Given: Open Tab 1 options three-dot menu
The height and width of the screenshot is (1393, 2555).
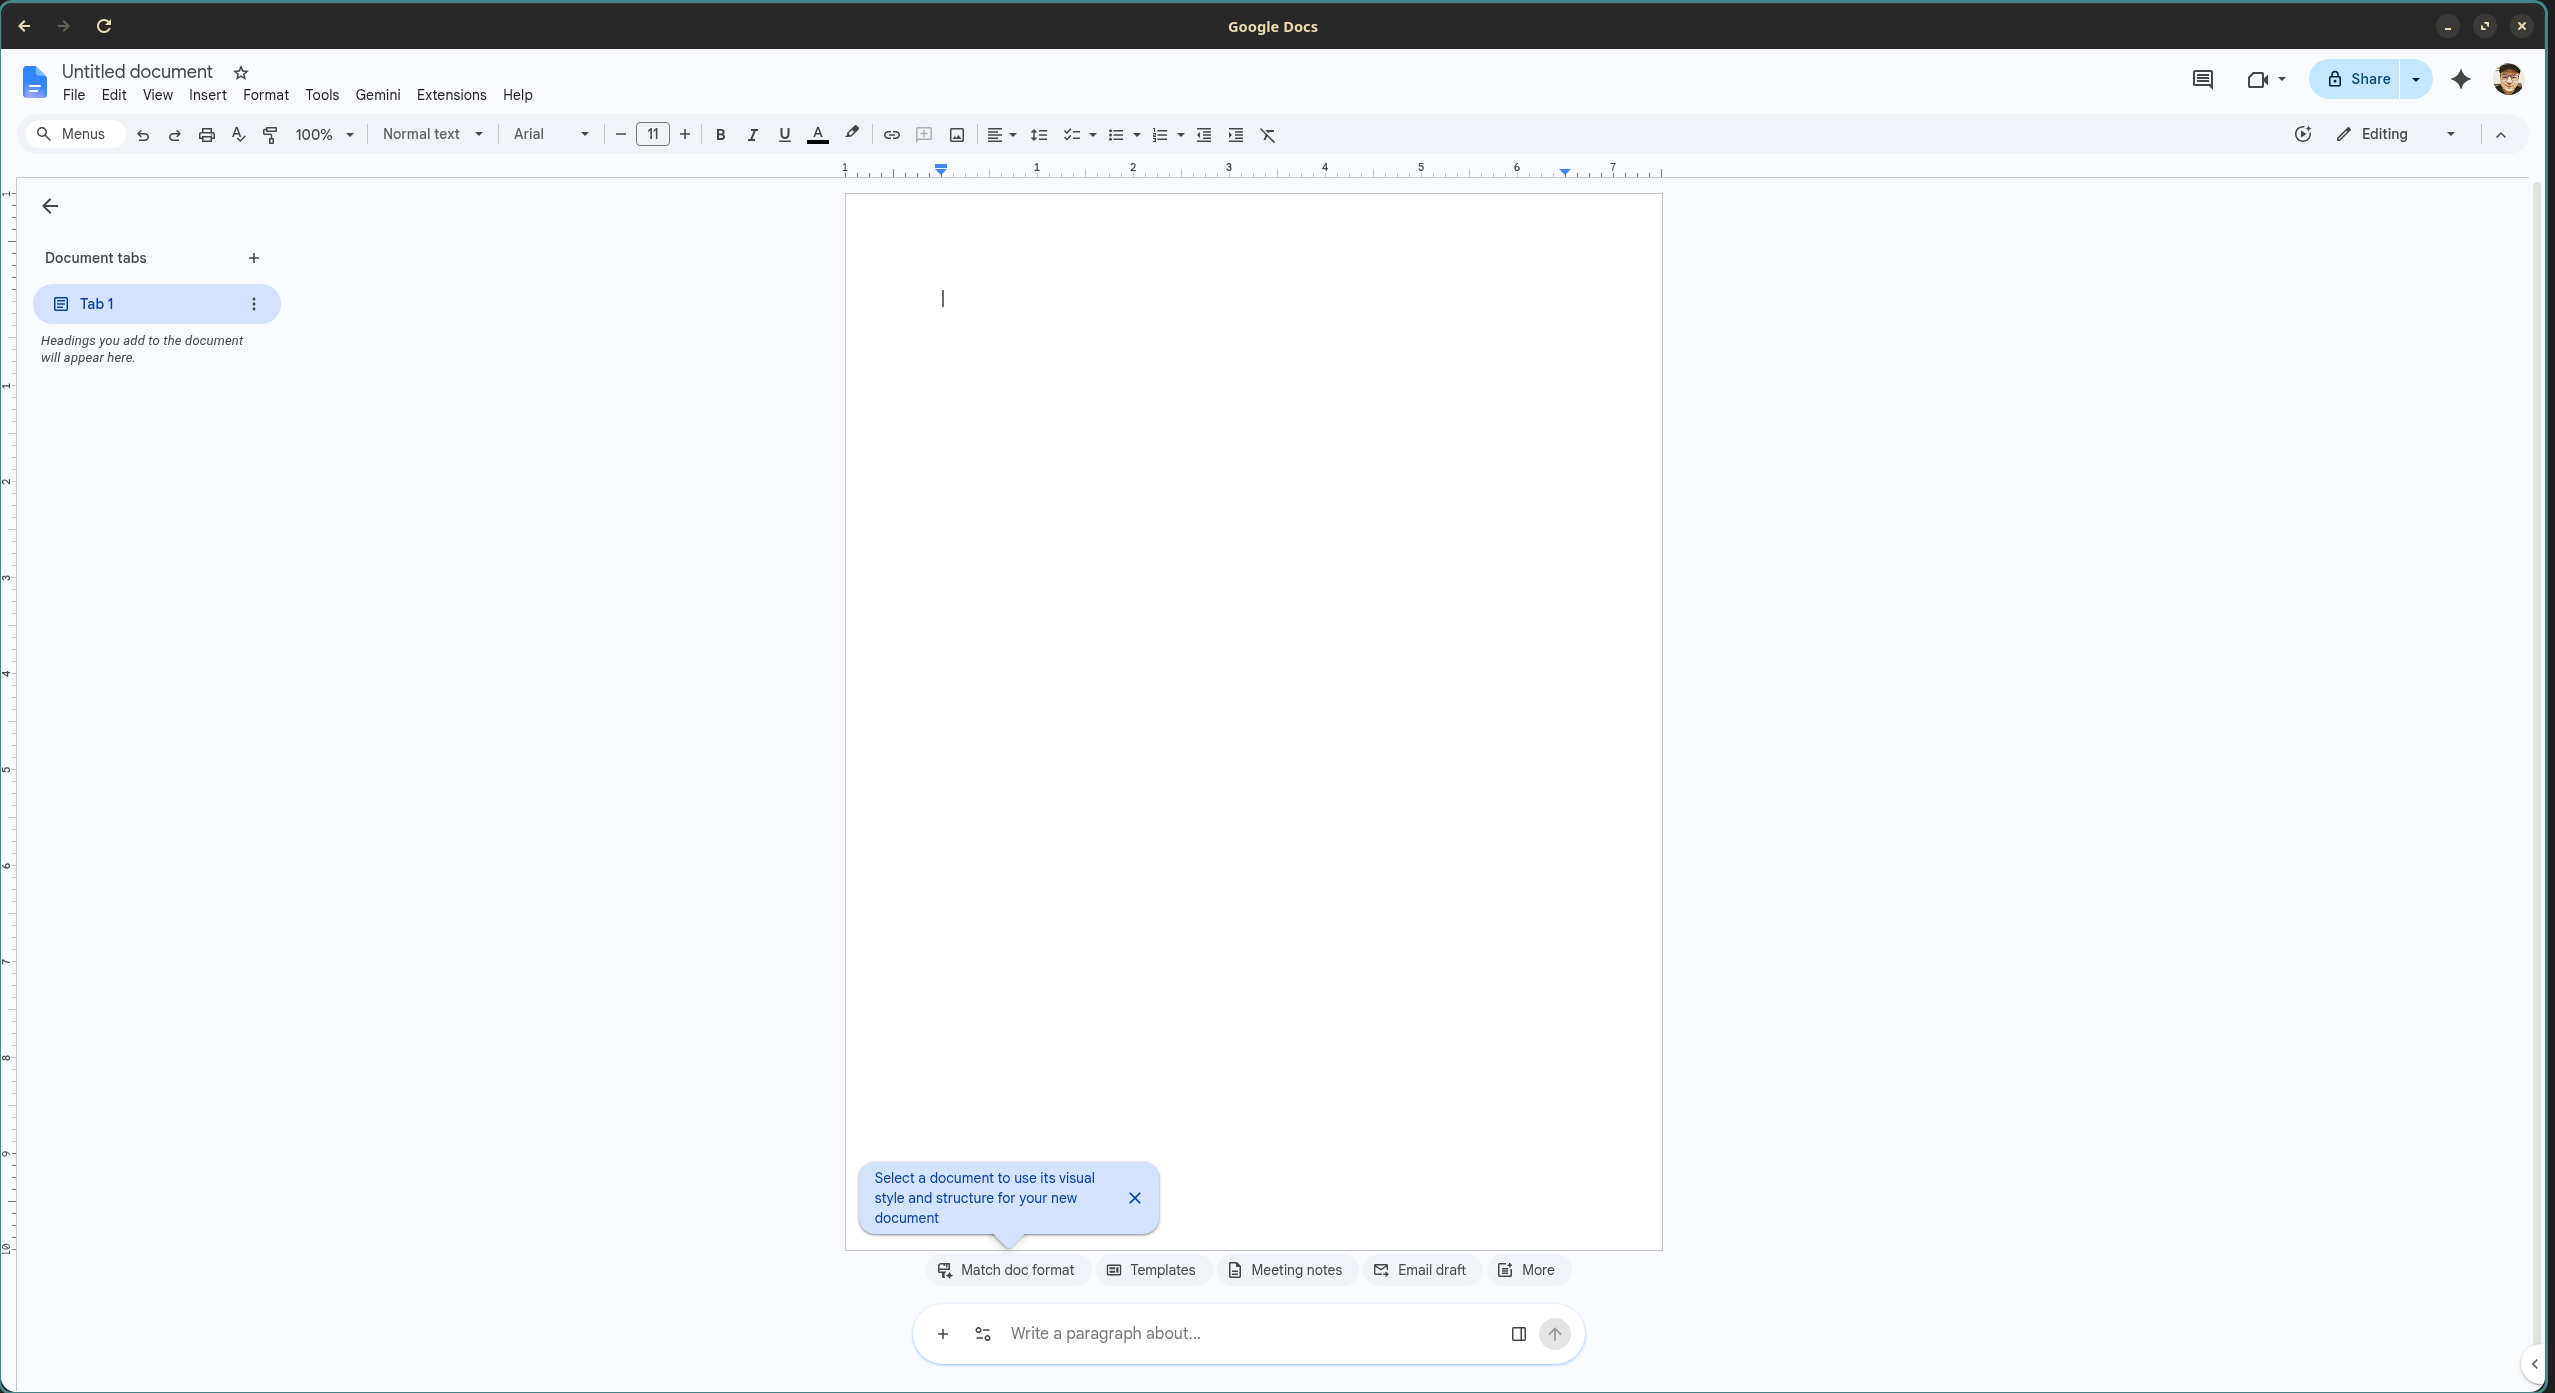Looking at the screenshot, I should pos(254,304).
